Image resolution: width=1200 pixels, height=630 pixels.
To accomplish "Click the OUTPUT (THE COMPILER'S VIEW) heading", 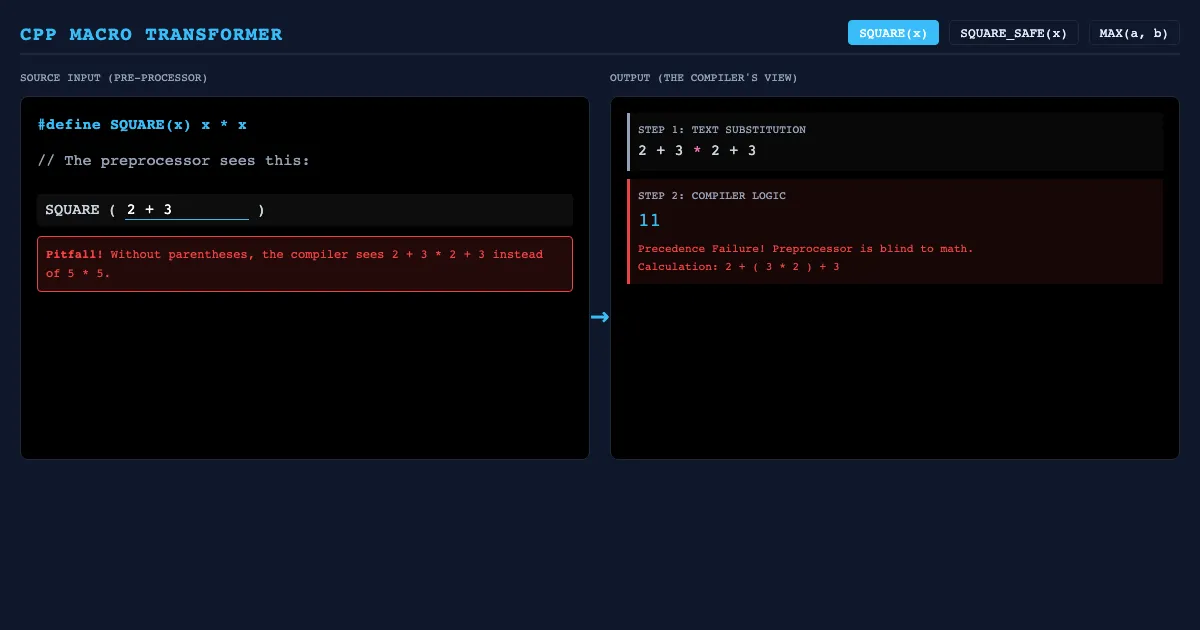I will [x=704, y=78].
